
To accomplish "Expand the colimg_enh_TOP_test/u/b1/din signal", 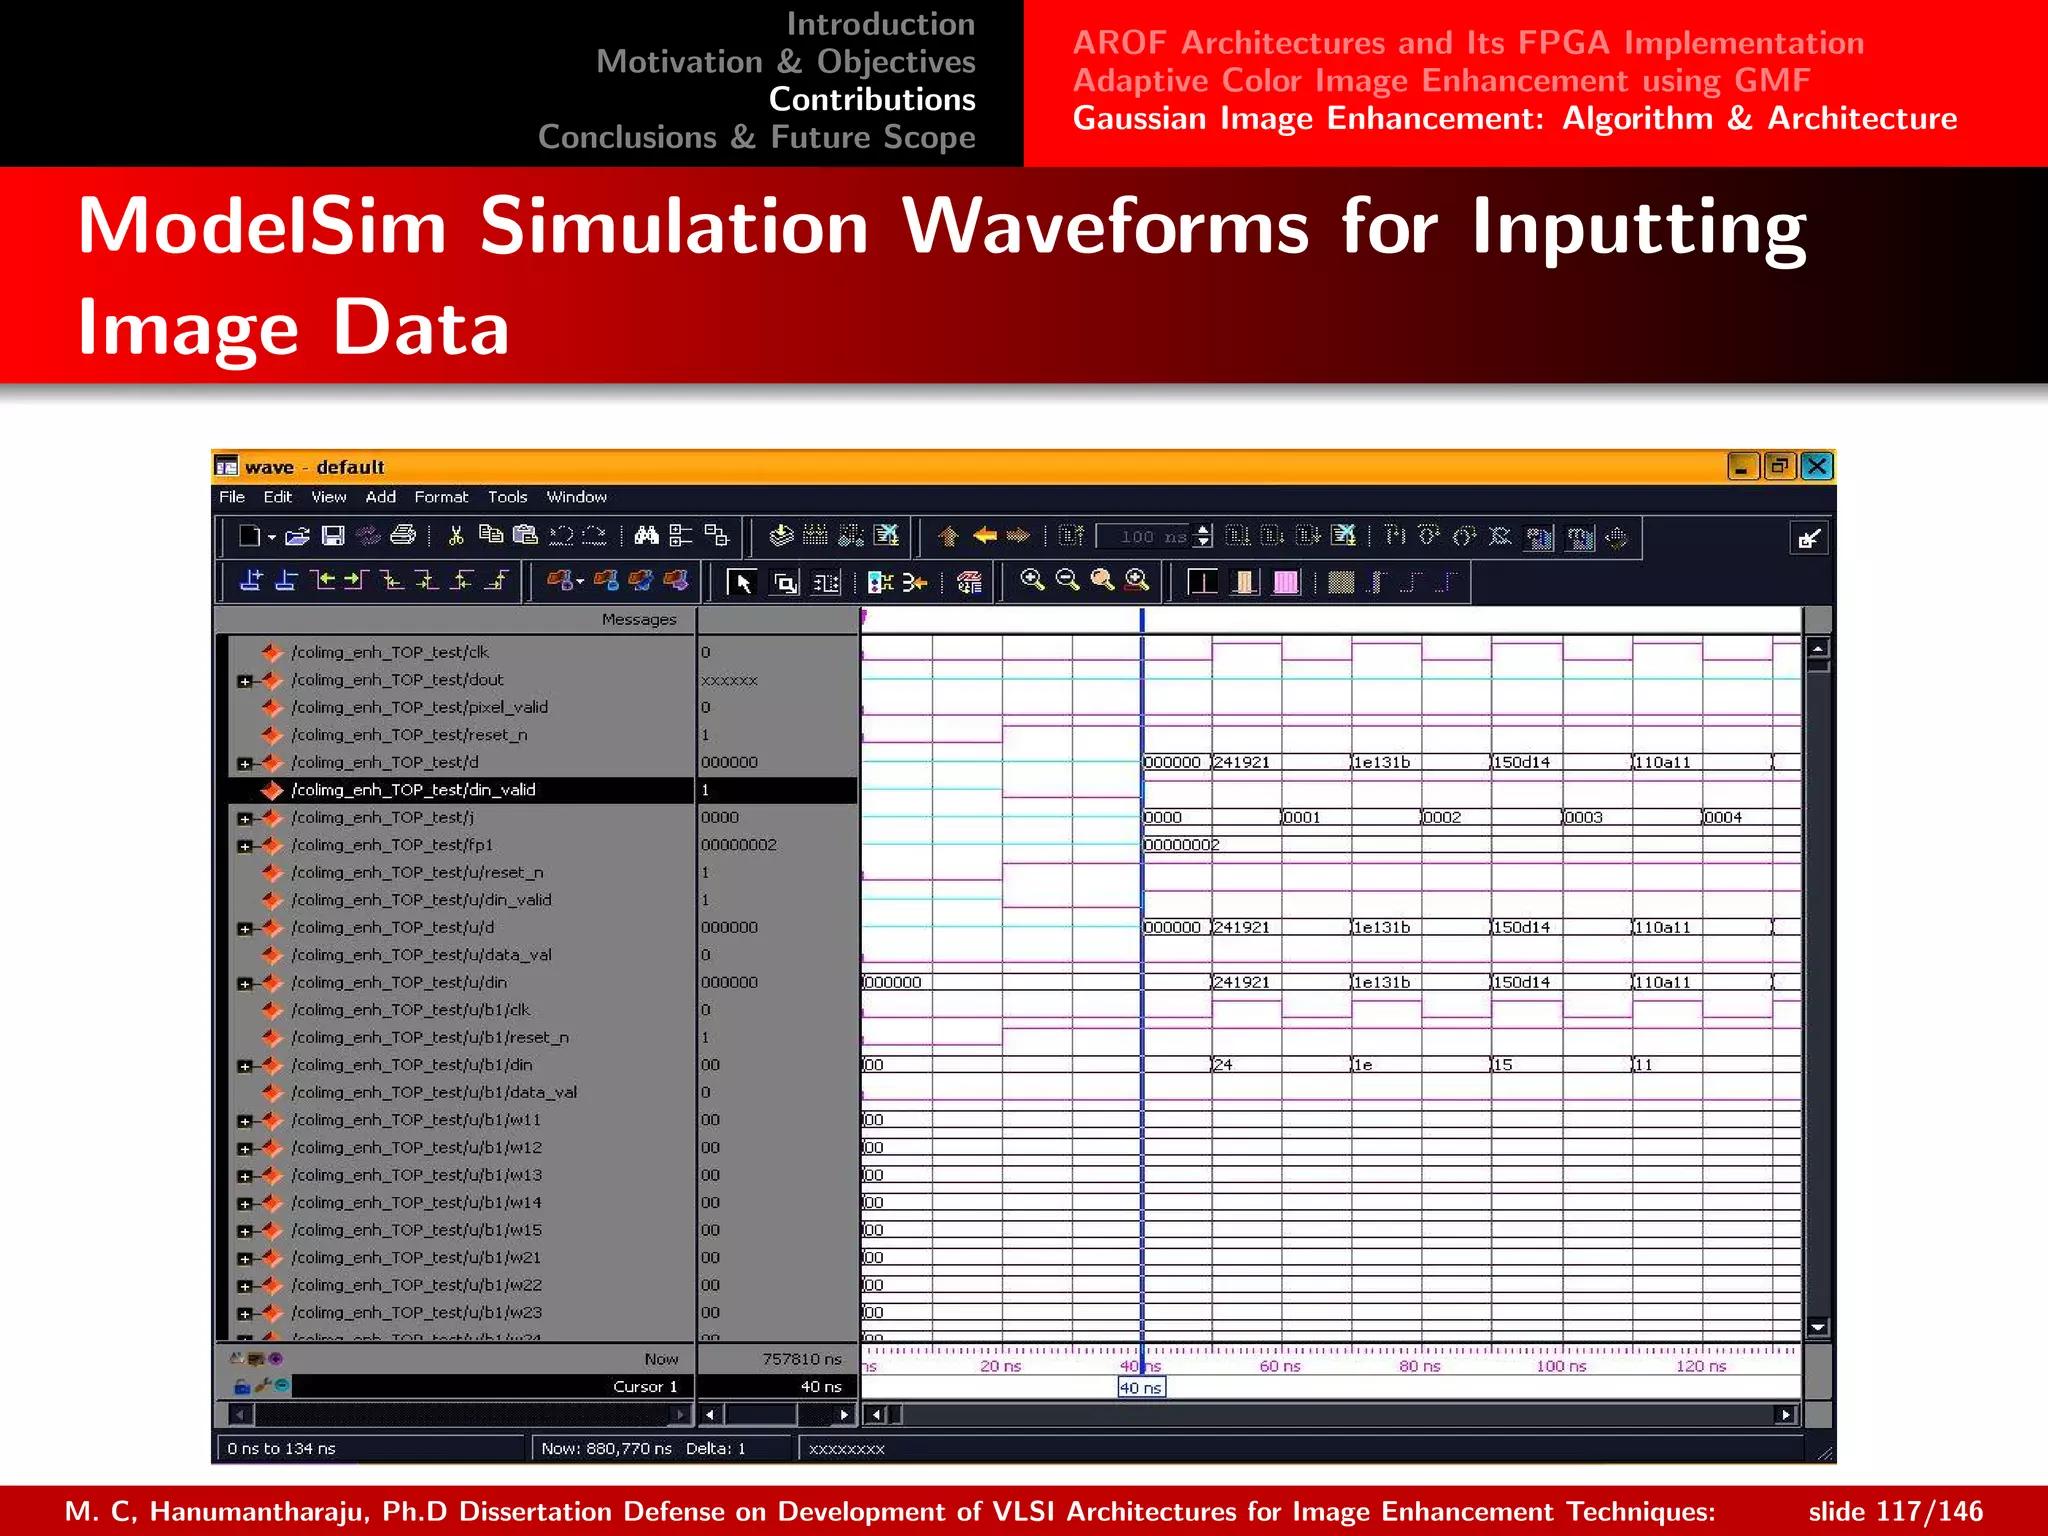I will (244, 1067).
